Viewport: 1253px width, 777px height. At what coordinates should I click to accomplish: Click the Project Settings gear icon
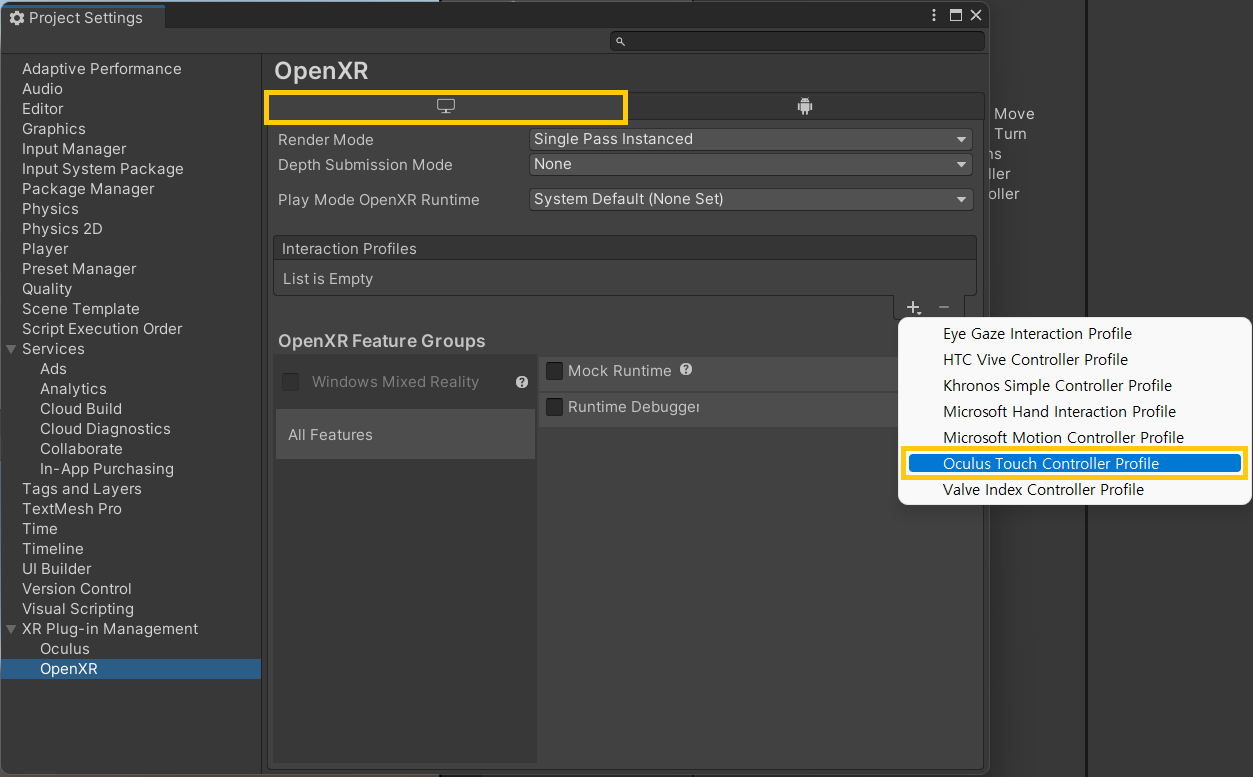(16, 18)
